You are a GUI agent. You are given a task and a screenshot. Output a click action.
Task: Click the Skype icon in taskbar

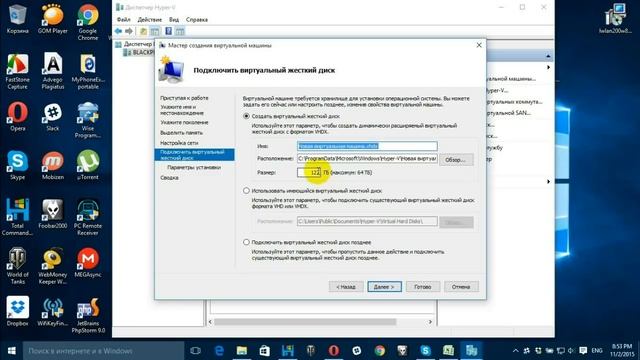pos(425,350)
